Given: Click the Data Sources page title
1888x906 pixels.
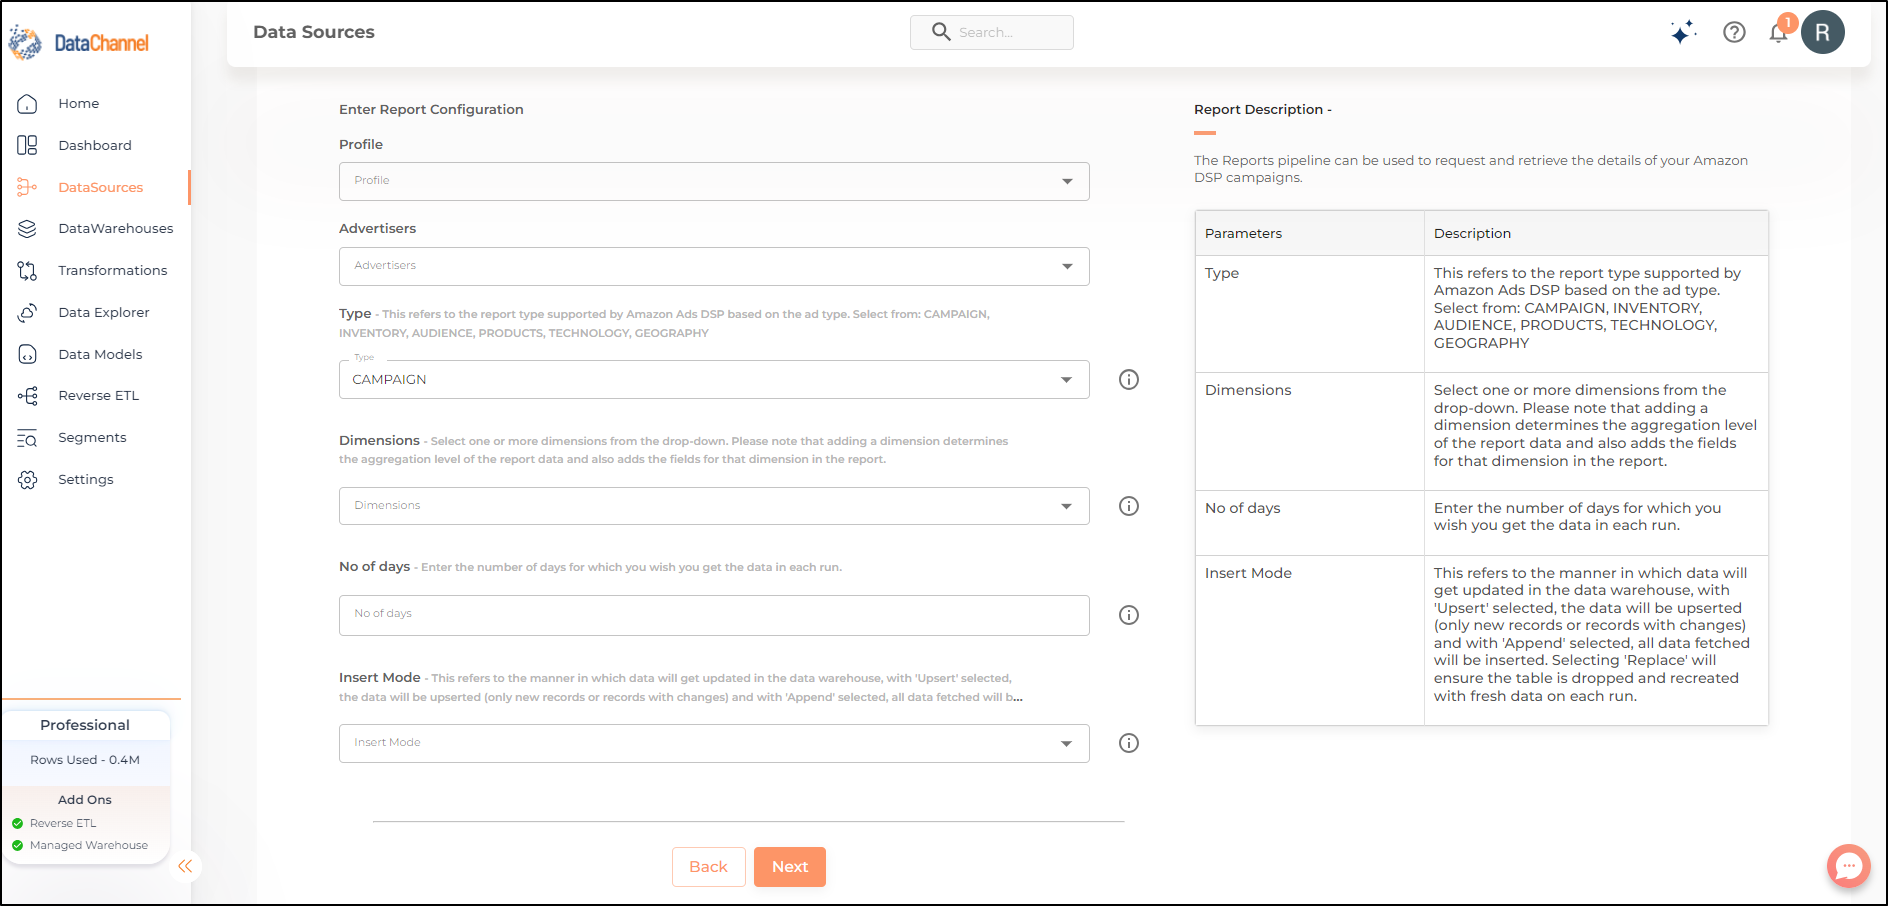Looking at the screenshot, I should 314,32.
